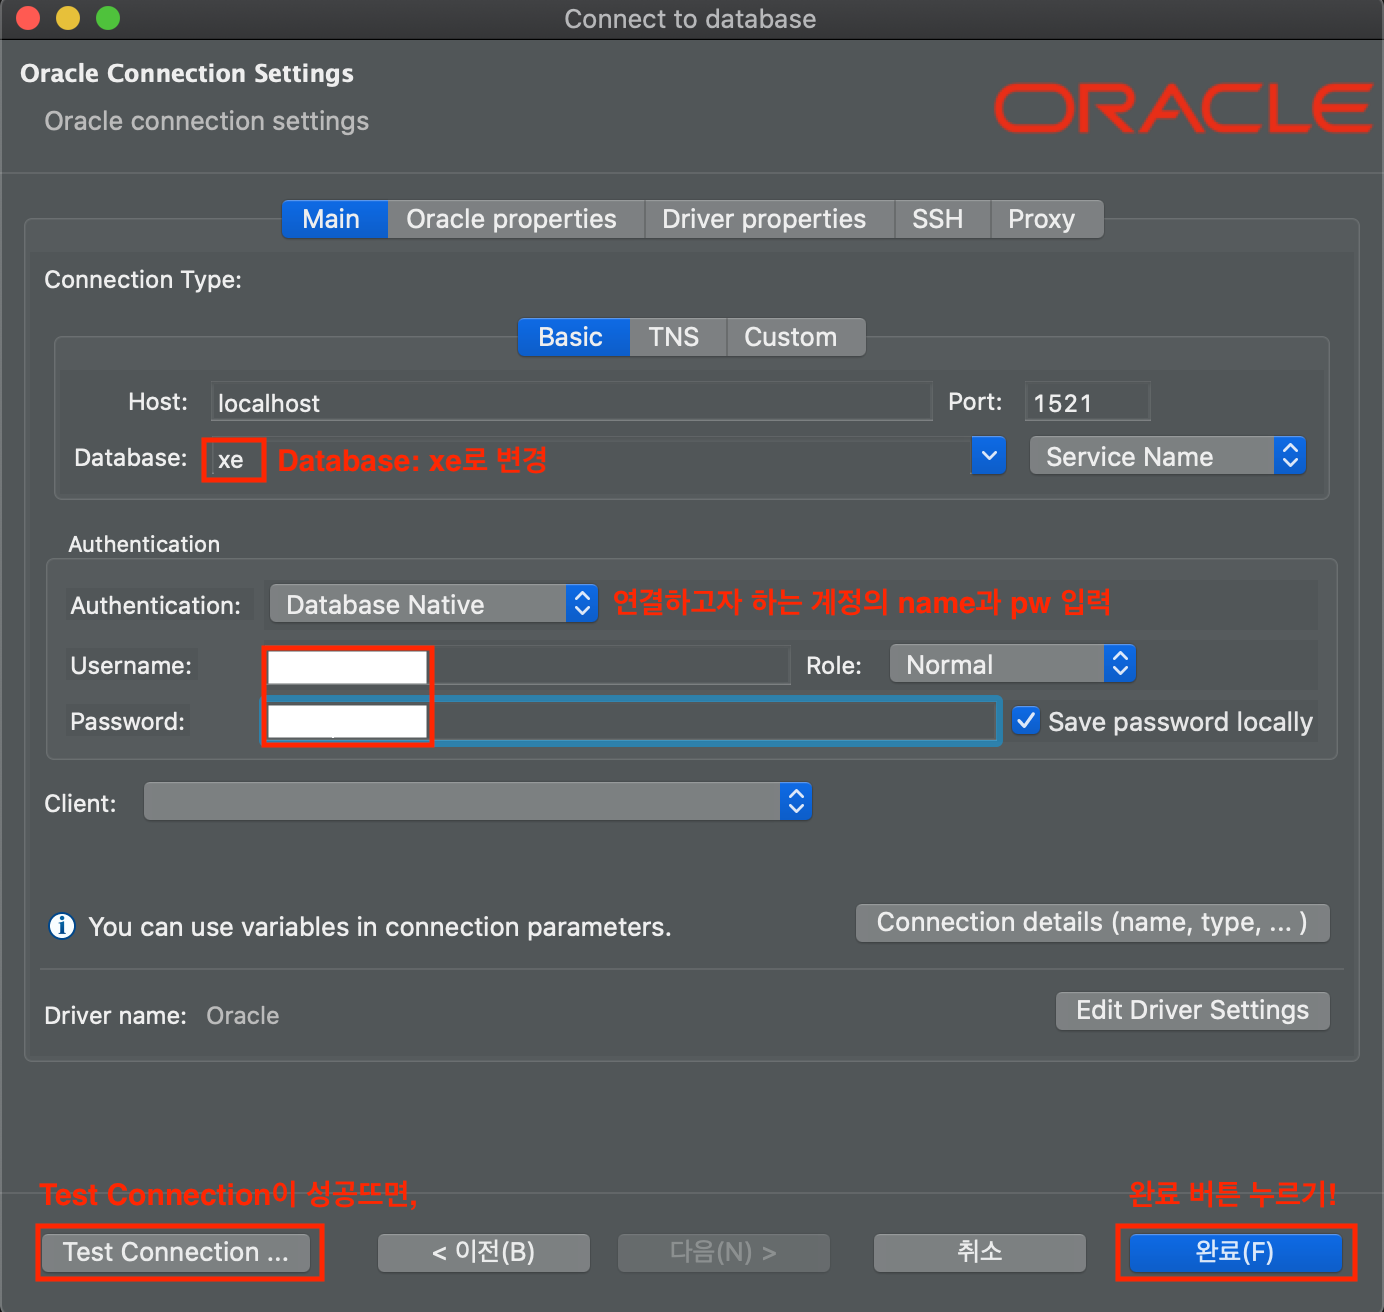
Task: Click into the Port field
Action: pos(1087,402)
